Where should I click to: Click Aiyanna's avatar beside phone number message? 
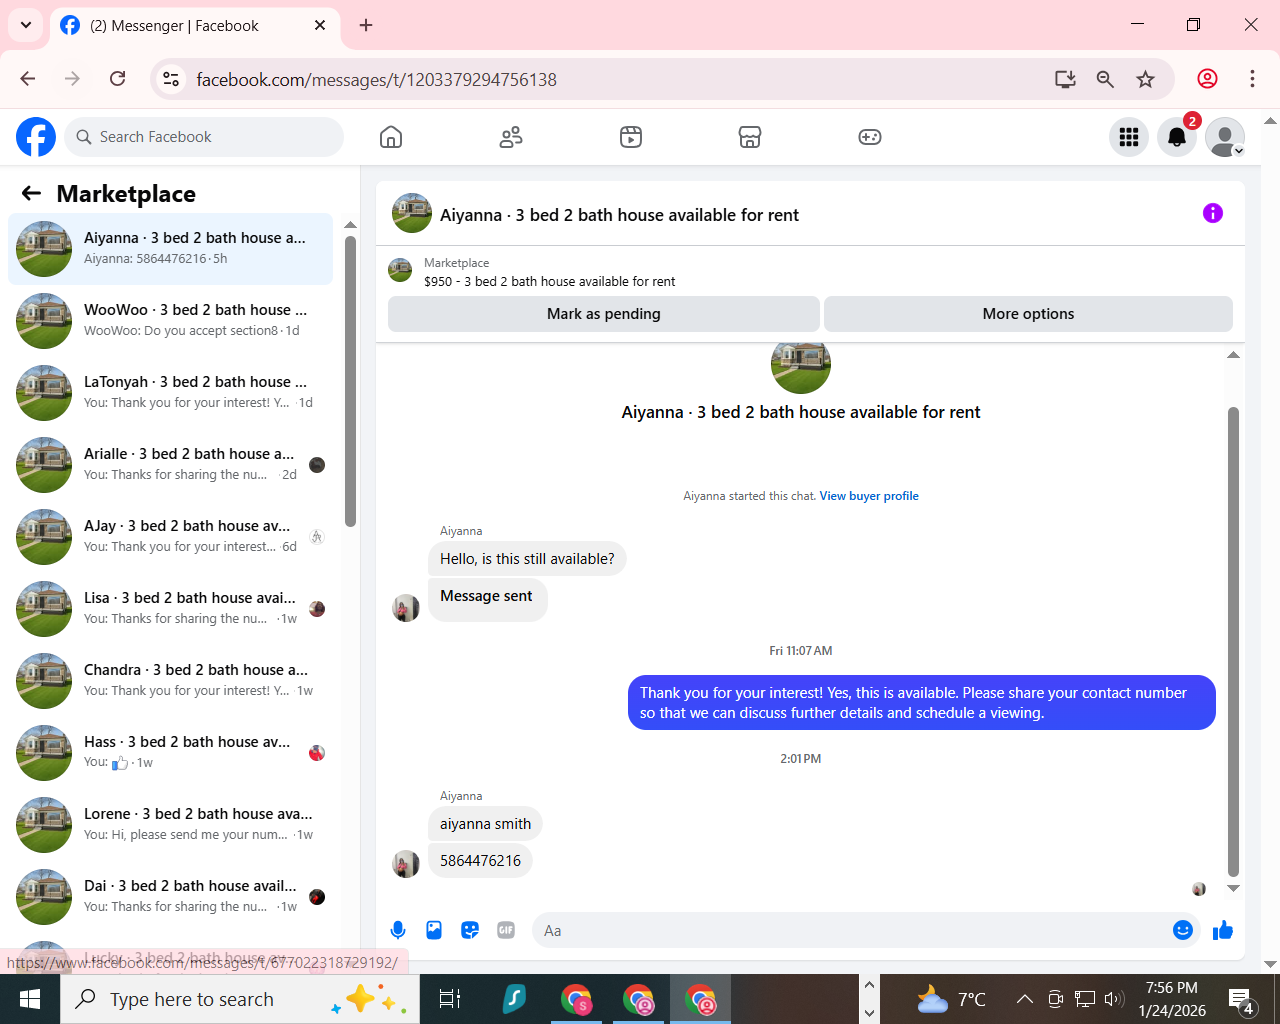(406, 864)
